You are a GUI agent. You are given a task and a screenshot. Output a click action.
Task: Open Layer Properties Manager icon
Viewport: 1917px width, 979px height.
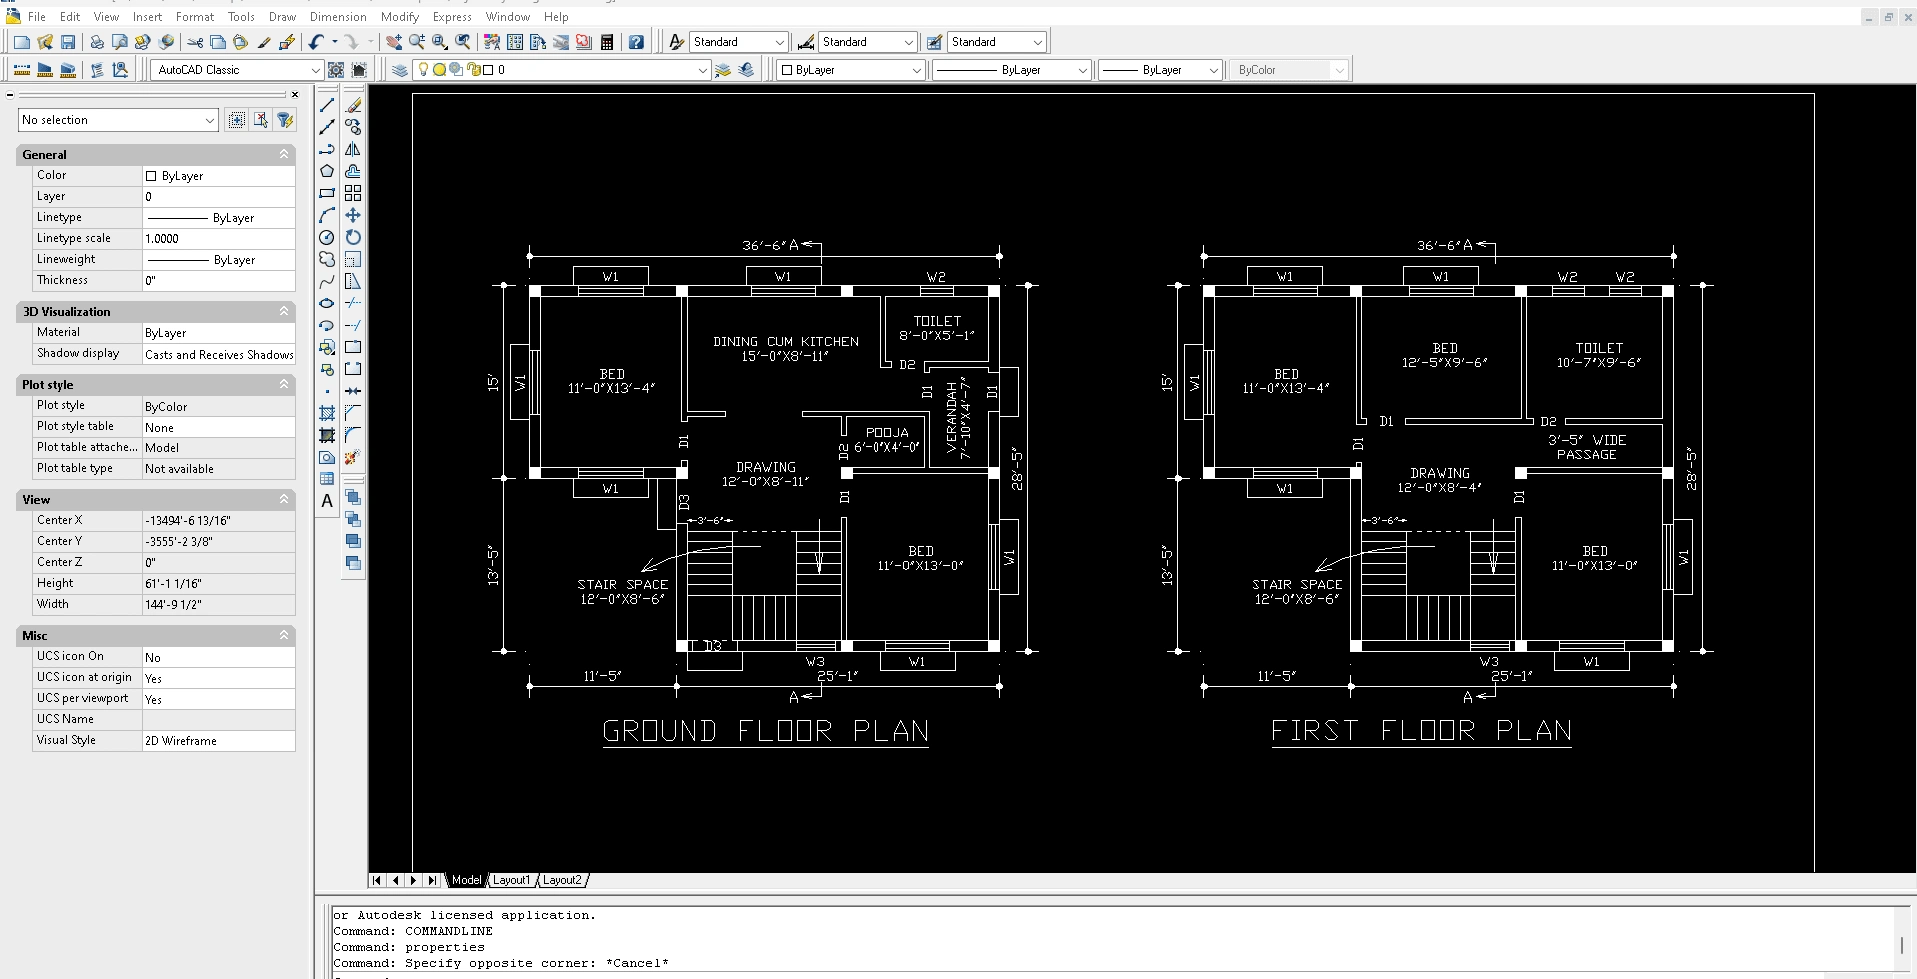(399, 70)
